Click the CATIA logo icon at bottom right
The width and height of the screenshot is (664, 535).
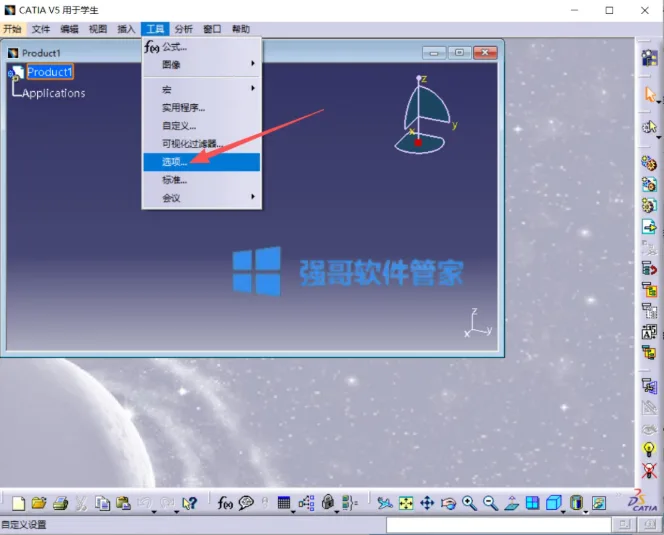click(x=643, y=501)
